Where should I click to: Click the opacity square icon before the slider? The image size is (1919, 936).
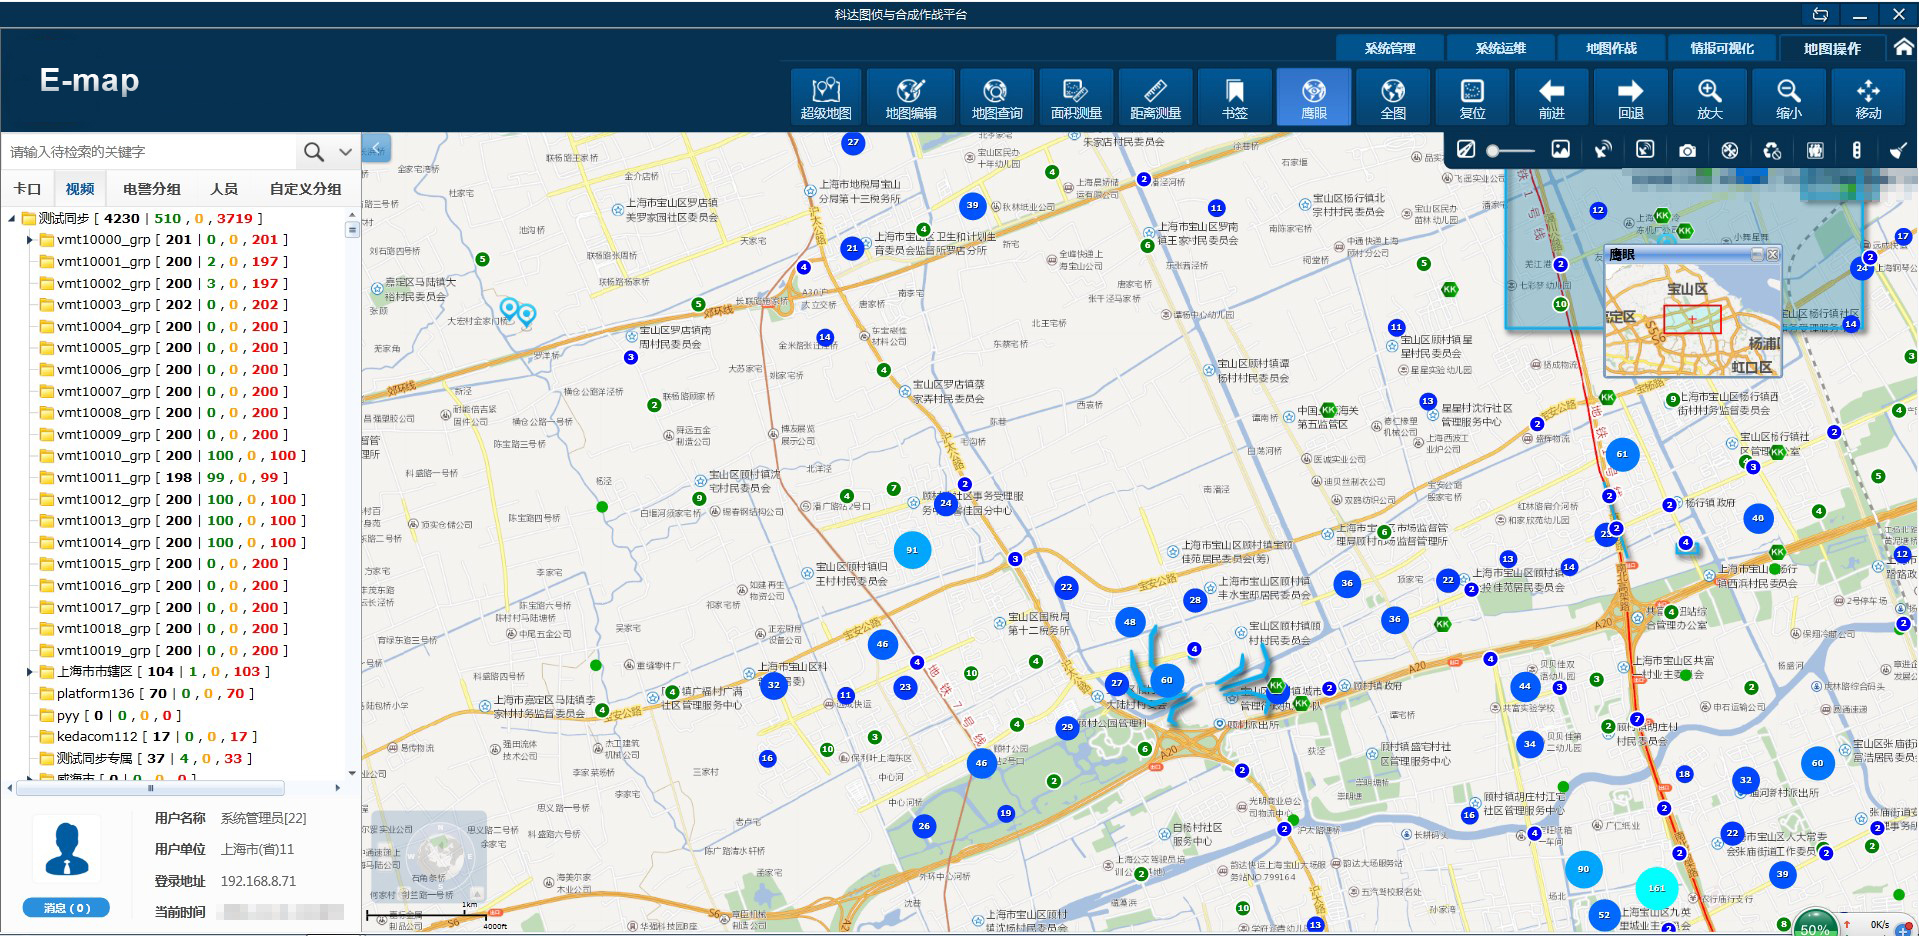[1466, 150]
